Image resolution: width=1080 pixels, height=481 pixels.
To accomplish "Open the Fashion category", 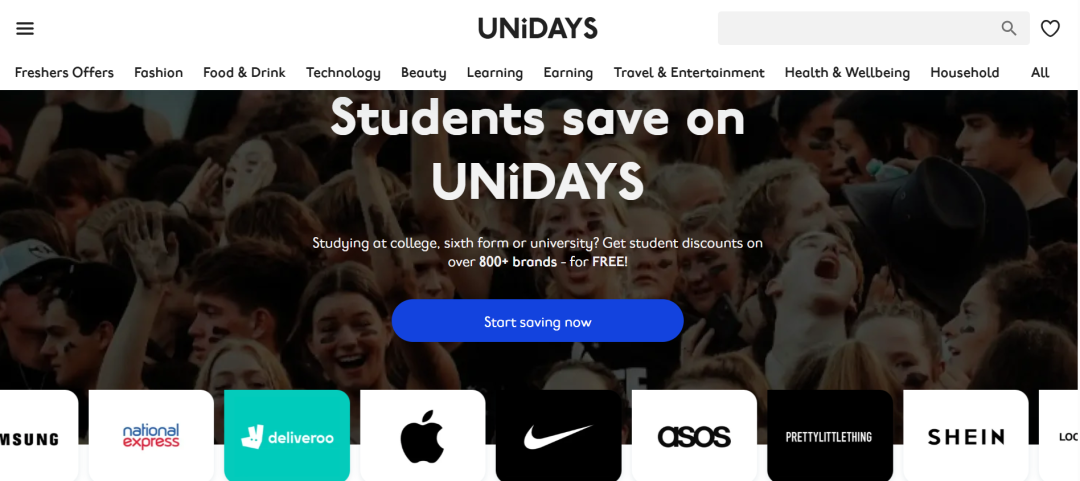I will 158,72.
